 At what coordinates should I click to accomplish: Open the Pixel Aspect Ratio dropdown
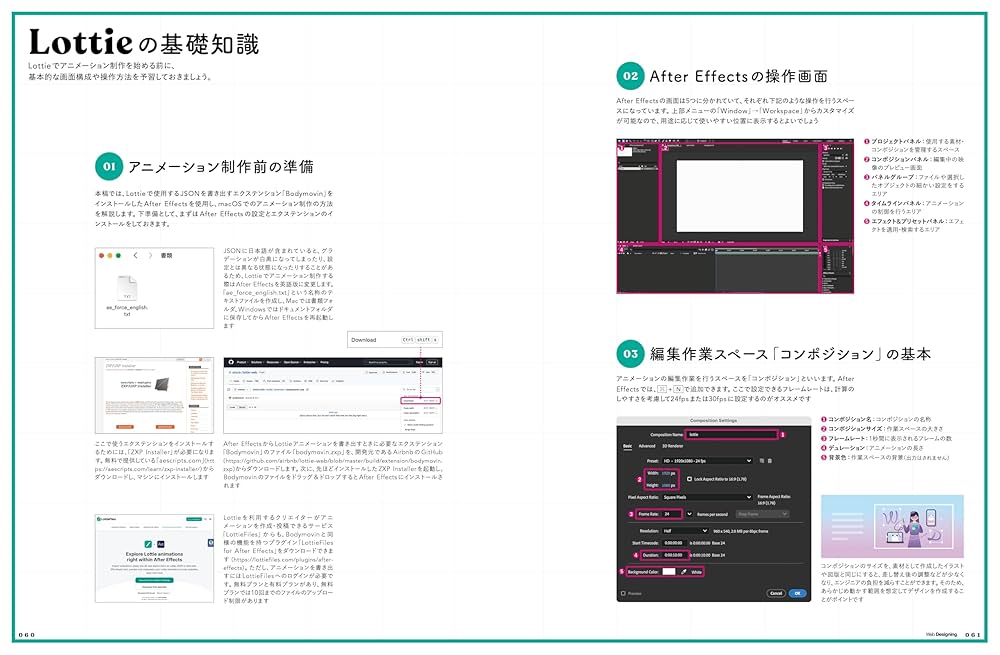pyautogui.click(x=707, y=497)
